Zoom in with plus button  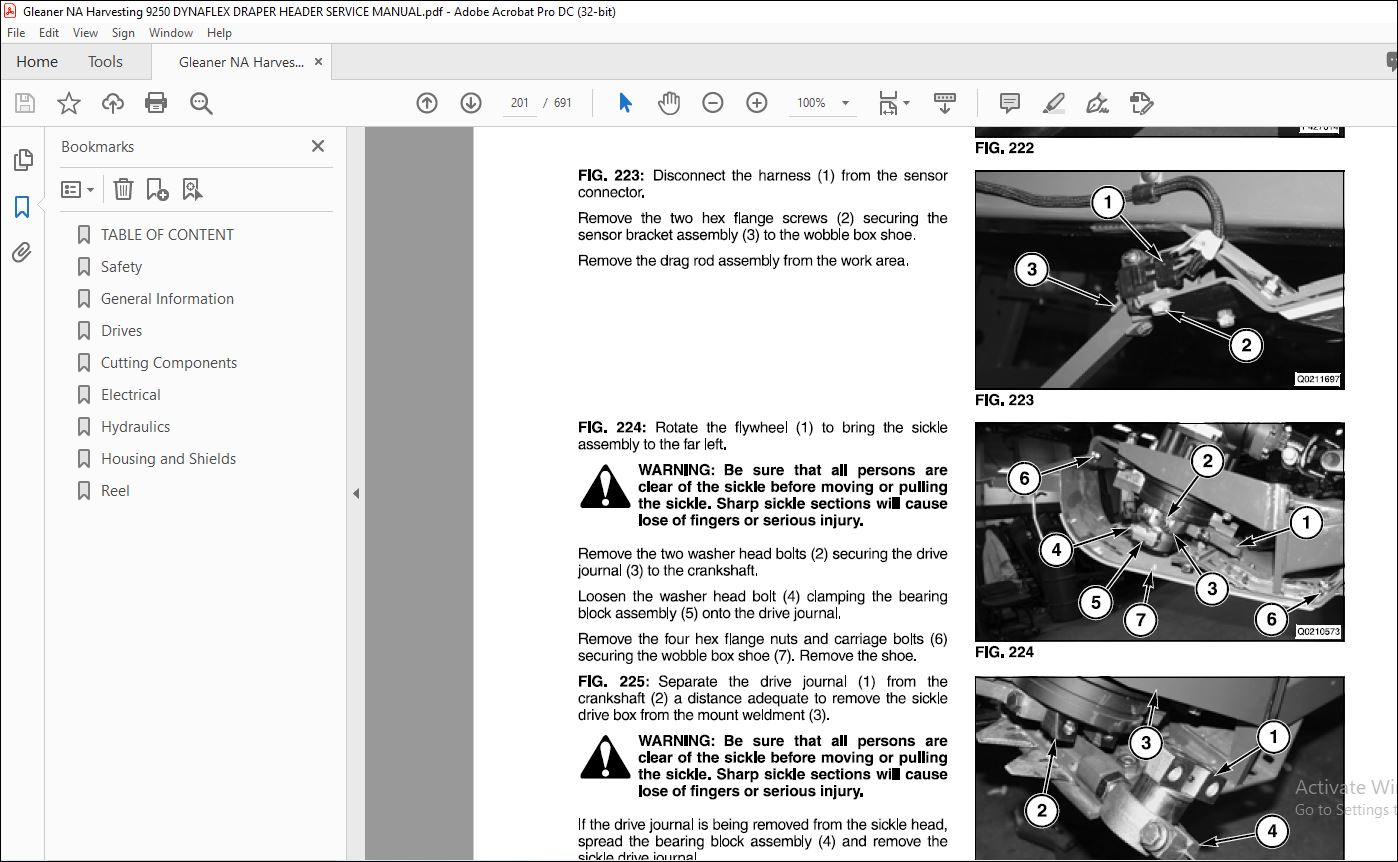click(757, 103)
